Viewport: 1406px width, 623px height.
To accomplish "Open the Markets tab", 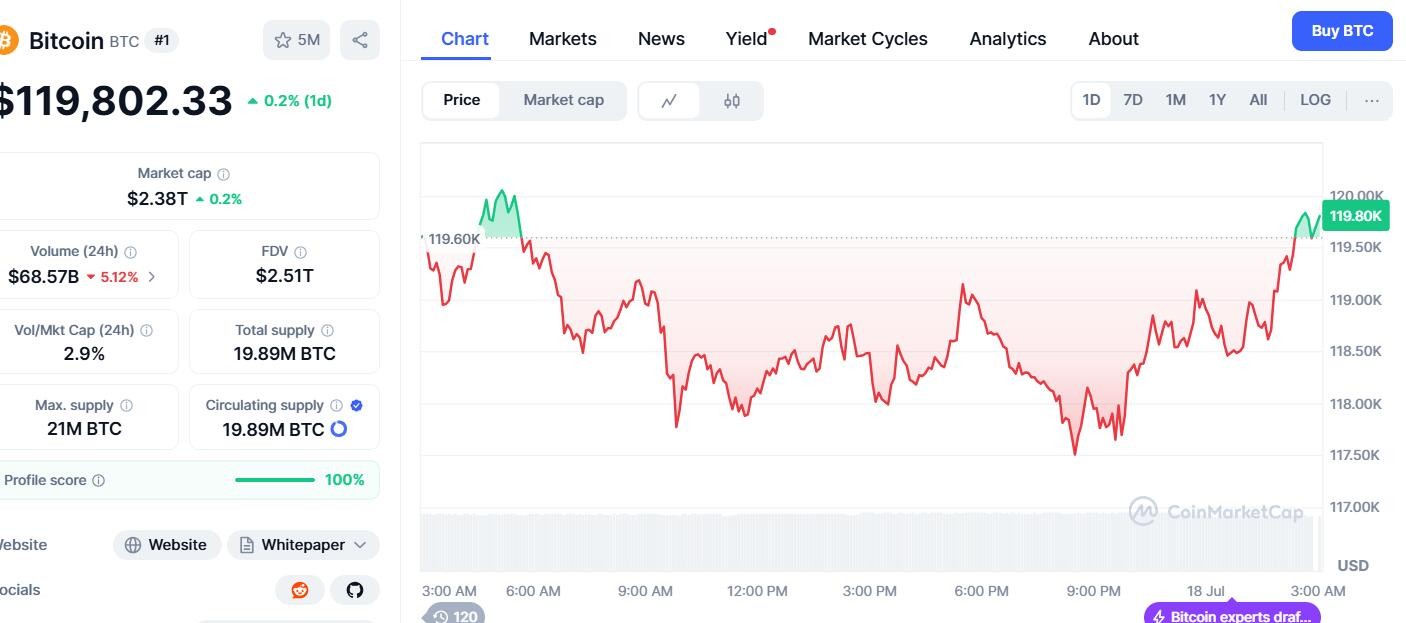I will 562,39.
